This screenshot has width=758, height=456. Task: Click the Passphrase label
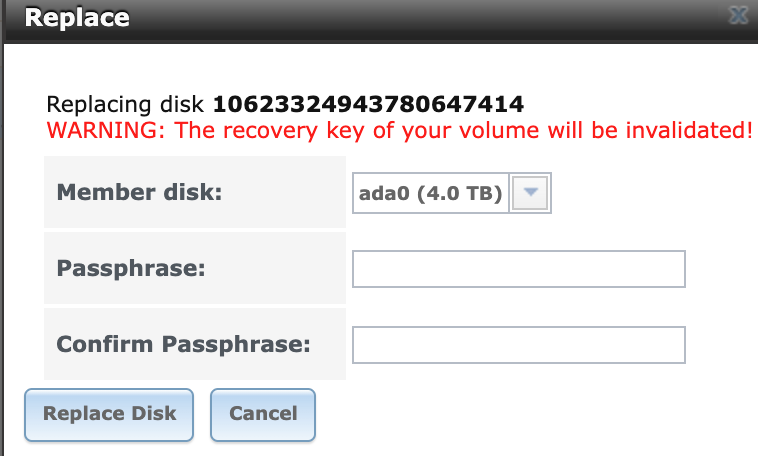point(131,268)
